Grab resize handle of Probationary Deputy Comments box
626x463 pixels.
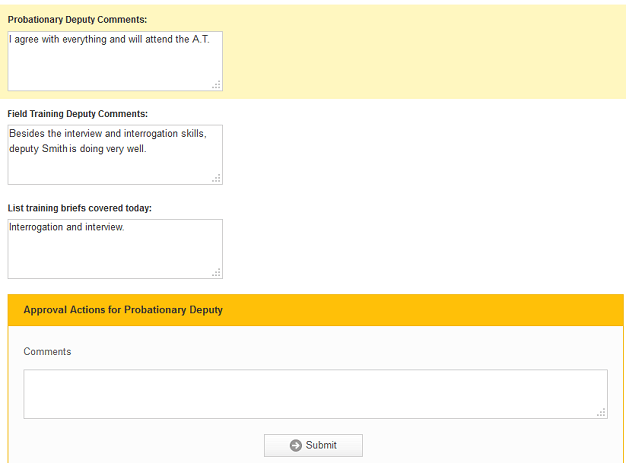(216, 85)
